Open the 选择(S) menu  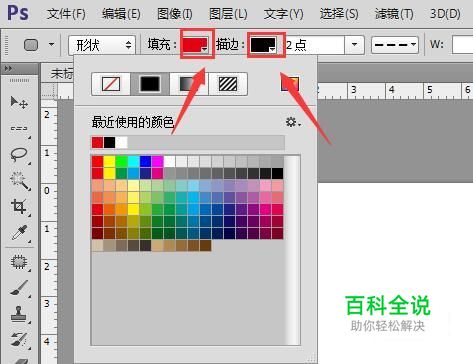[x=339, y=14]
